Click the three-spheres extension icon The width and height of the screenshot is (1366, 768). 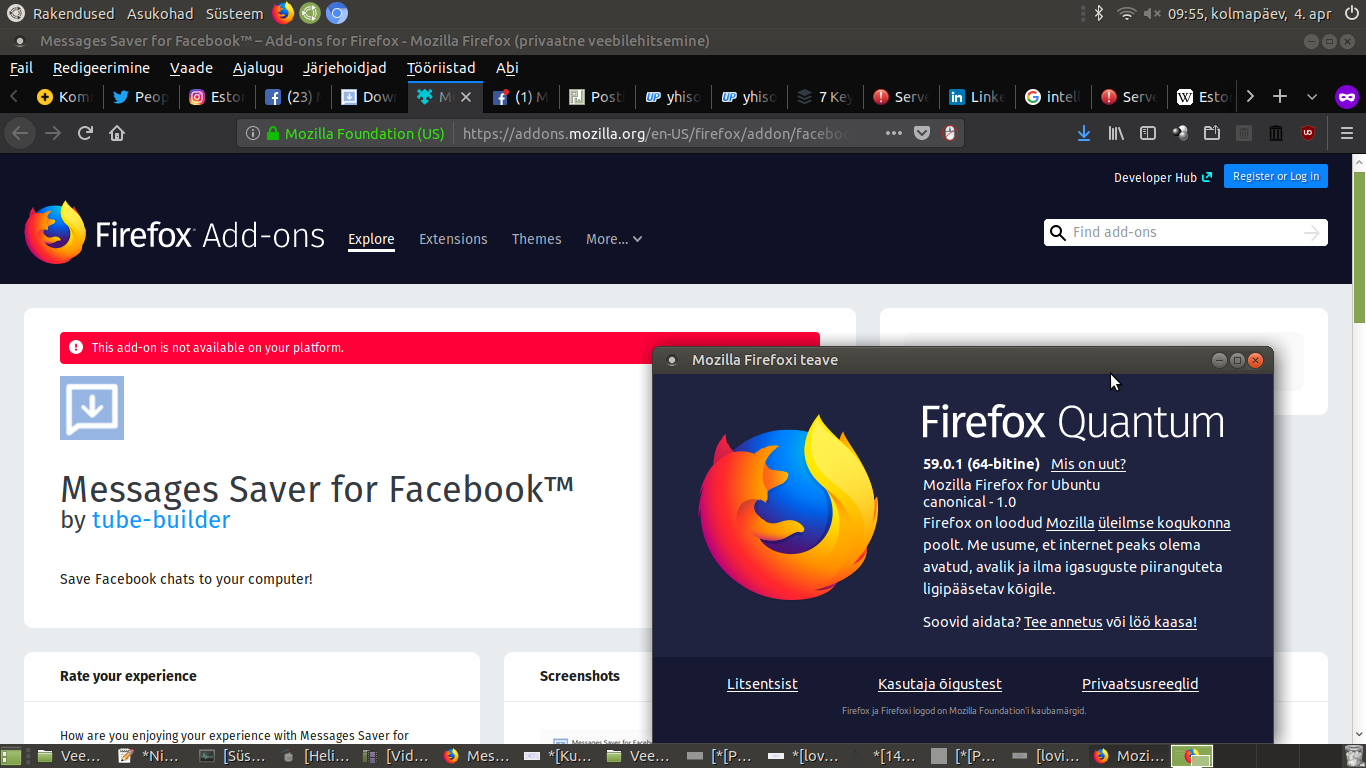1180,133
